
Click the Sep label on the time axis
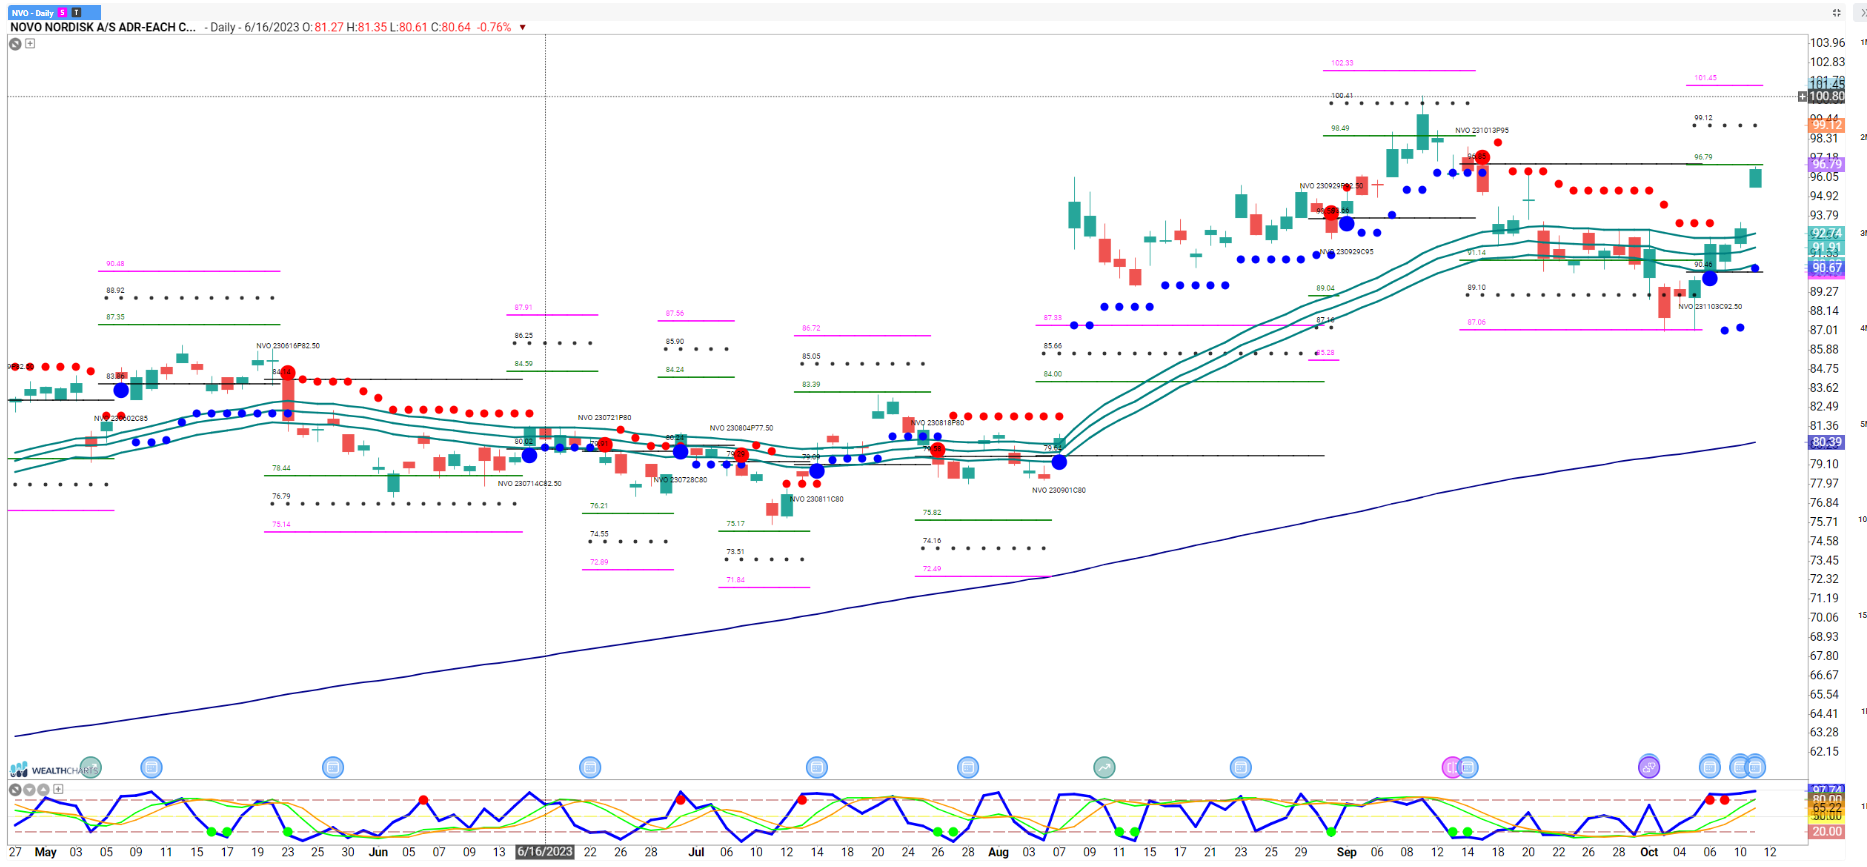1346,852
